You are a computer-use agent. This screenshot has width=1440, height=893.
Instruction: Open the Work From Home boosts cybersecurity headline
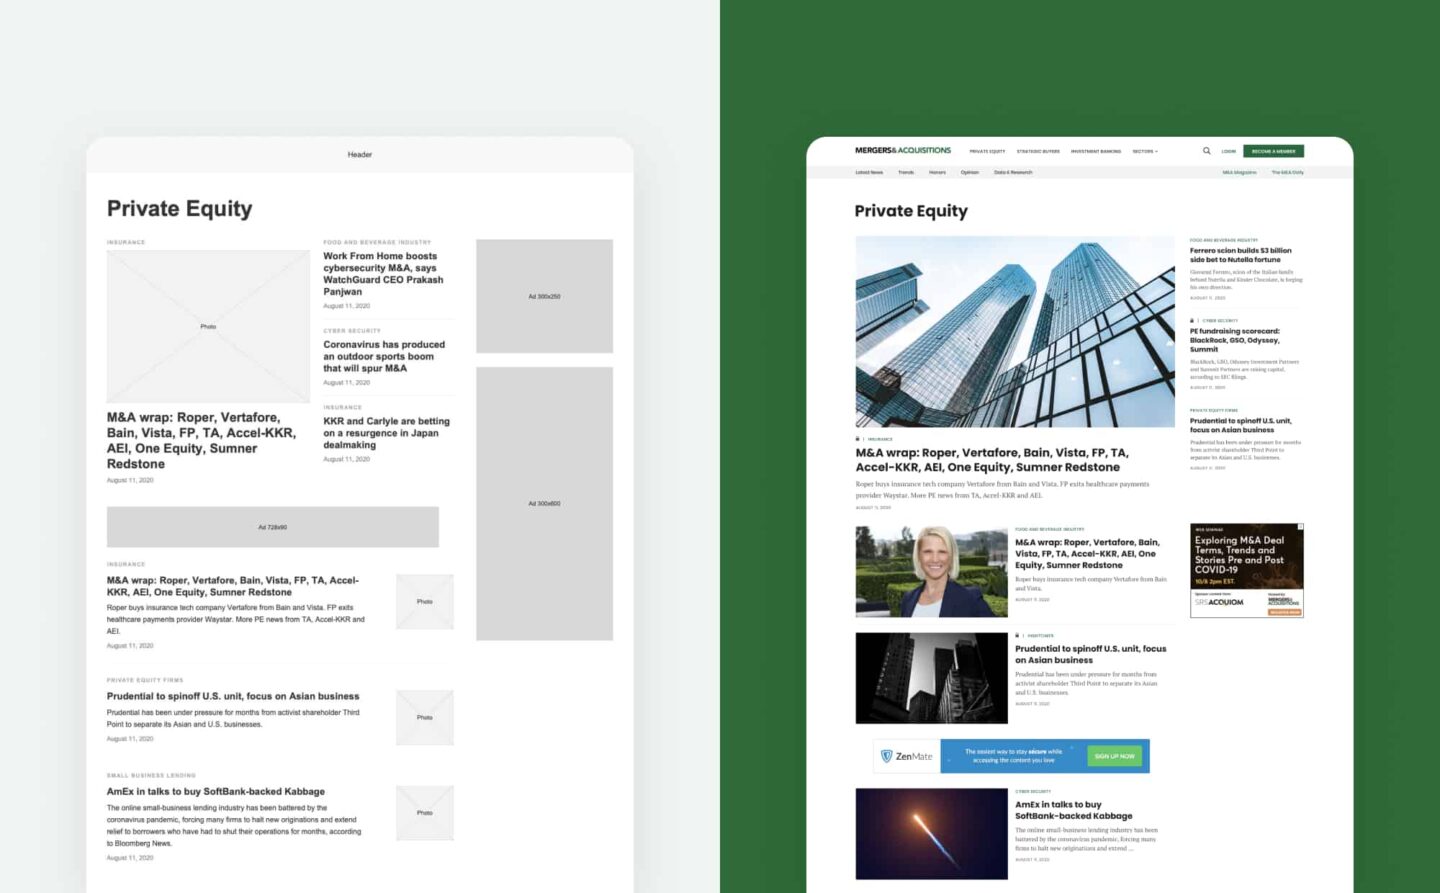(x=383, y=274)
